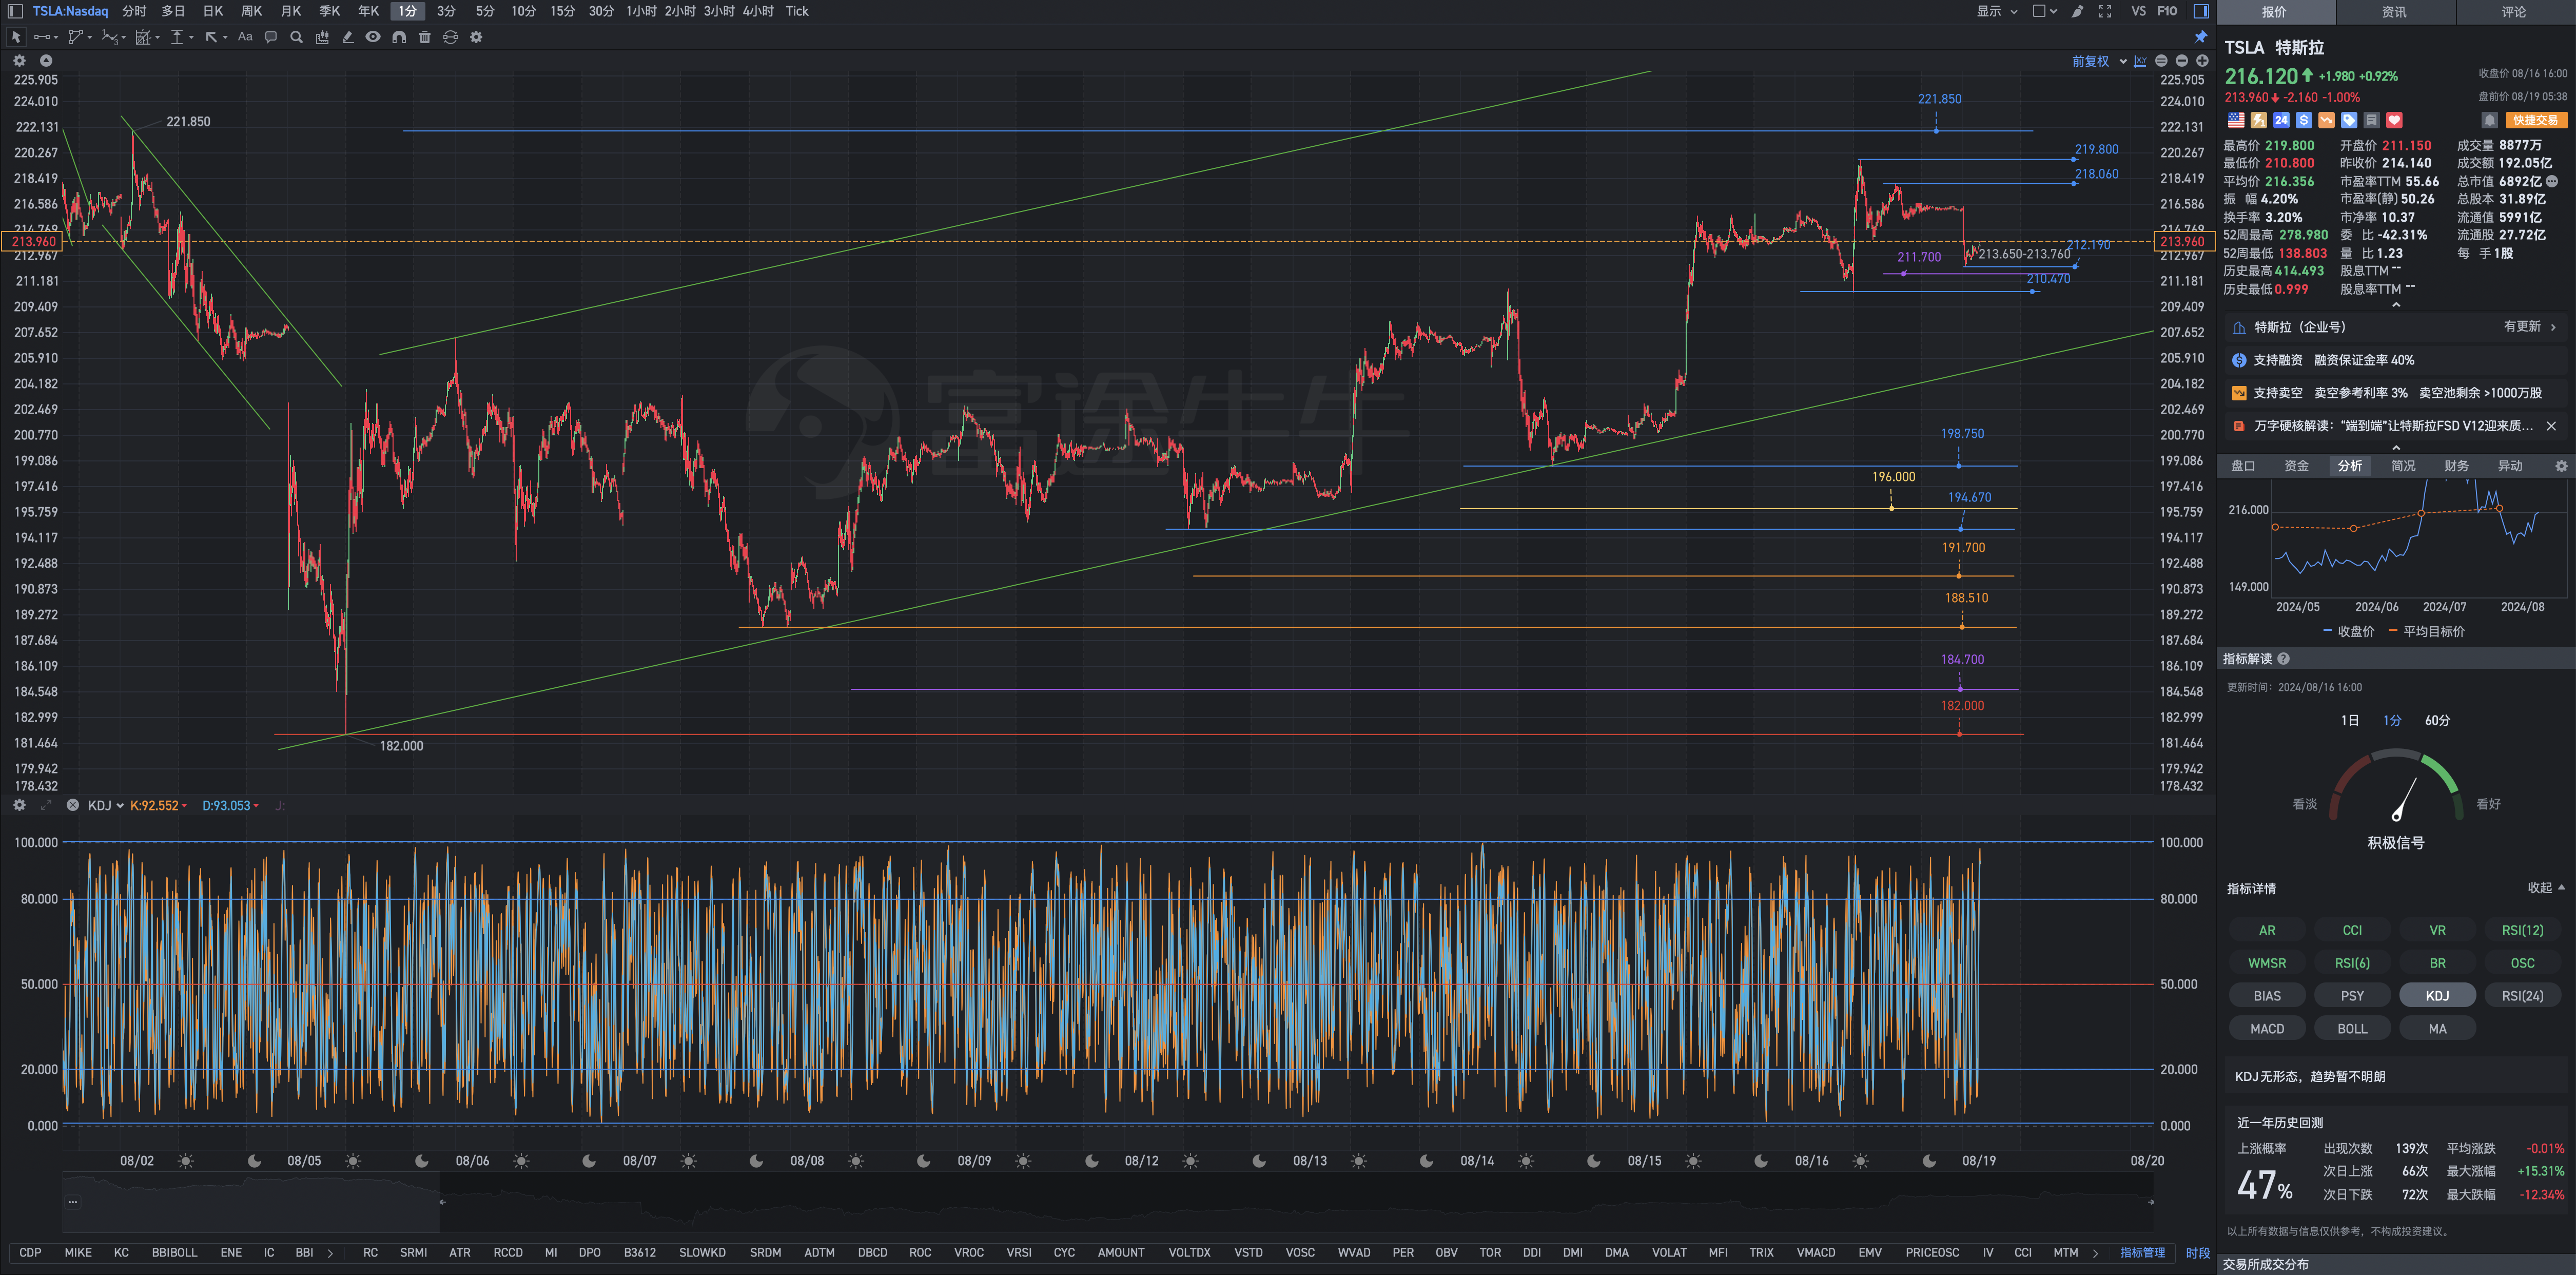Select 60分 indicator timeframe
The width and height of the screenshot is (2576, 1275).
coord(2437,720)
